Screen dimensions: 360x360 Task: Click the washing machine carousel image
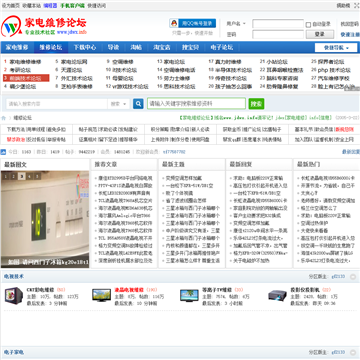point(45,219)
